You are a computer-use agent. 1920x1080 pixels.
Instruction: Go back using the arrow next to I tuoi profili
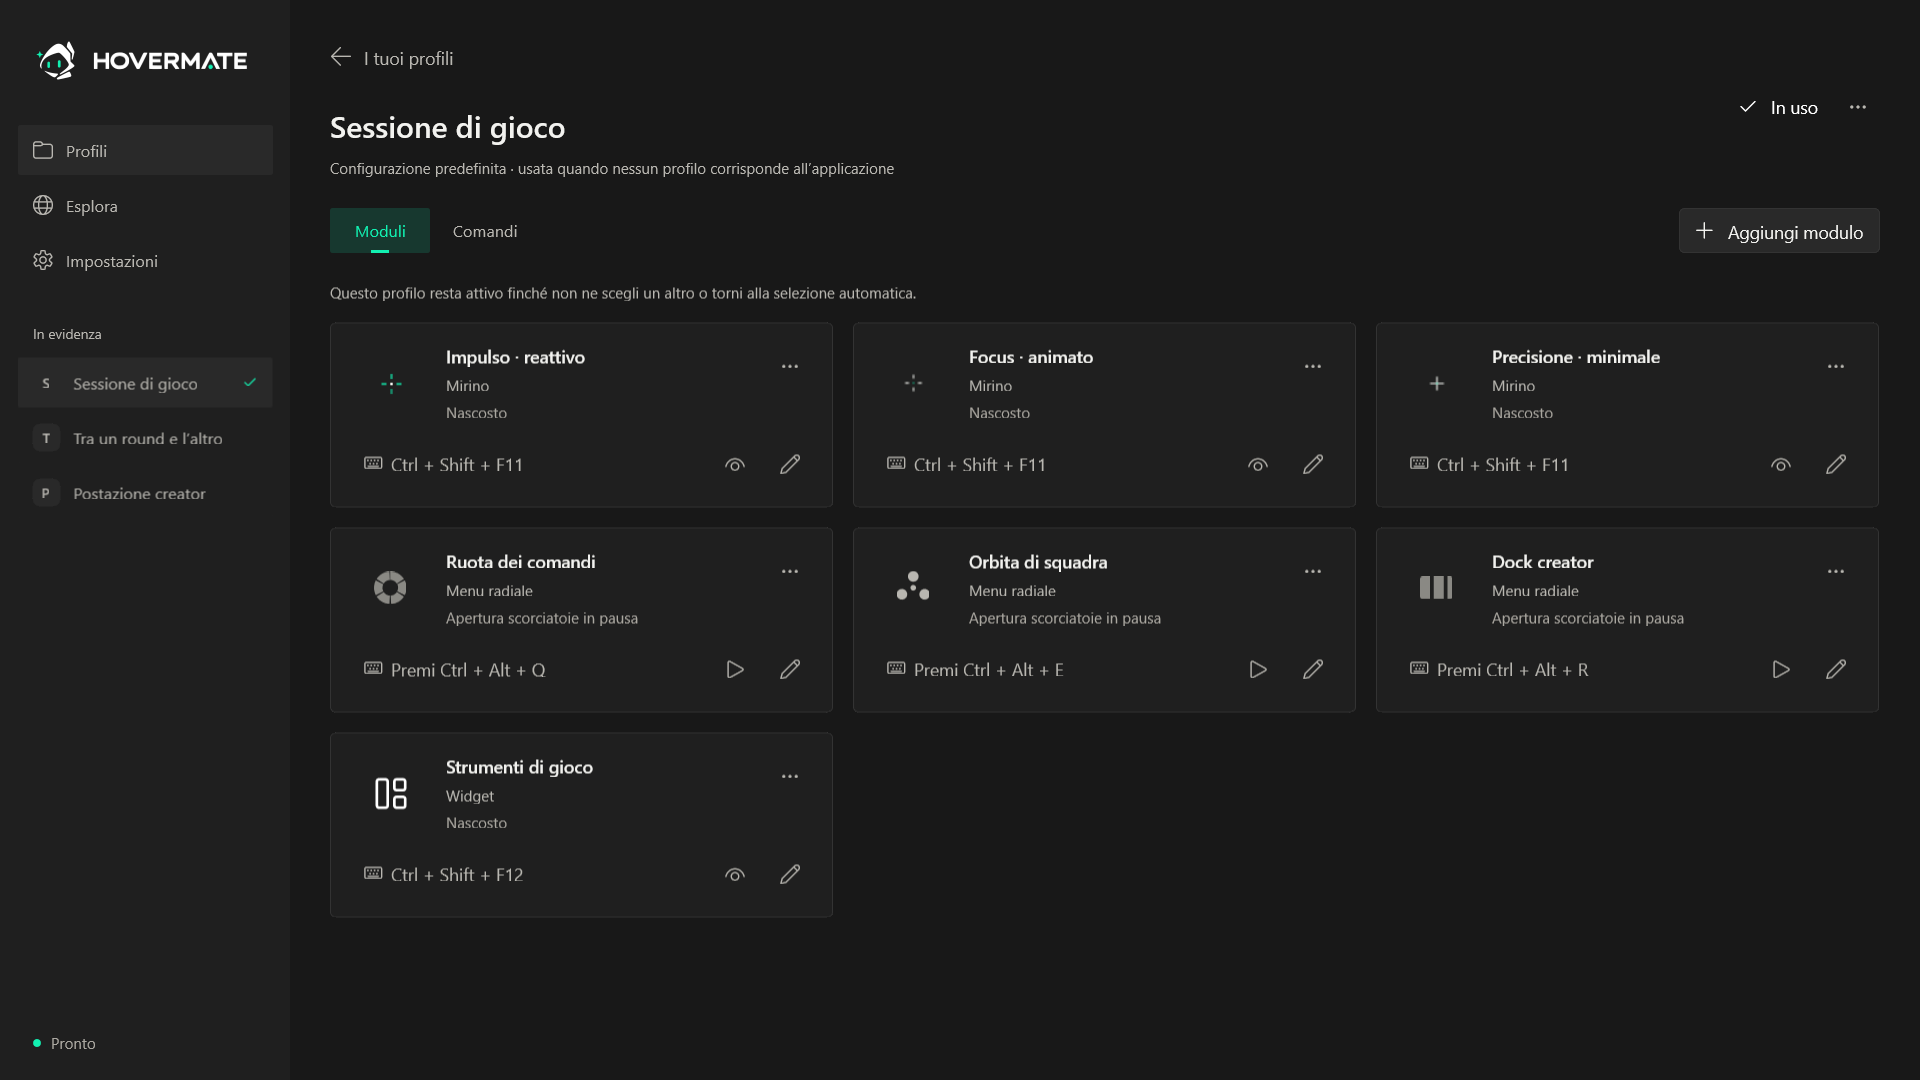coord(341,57)
